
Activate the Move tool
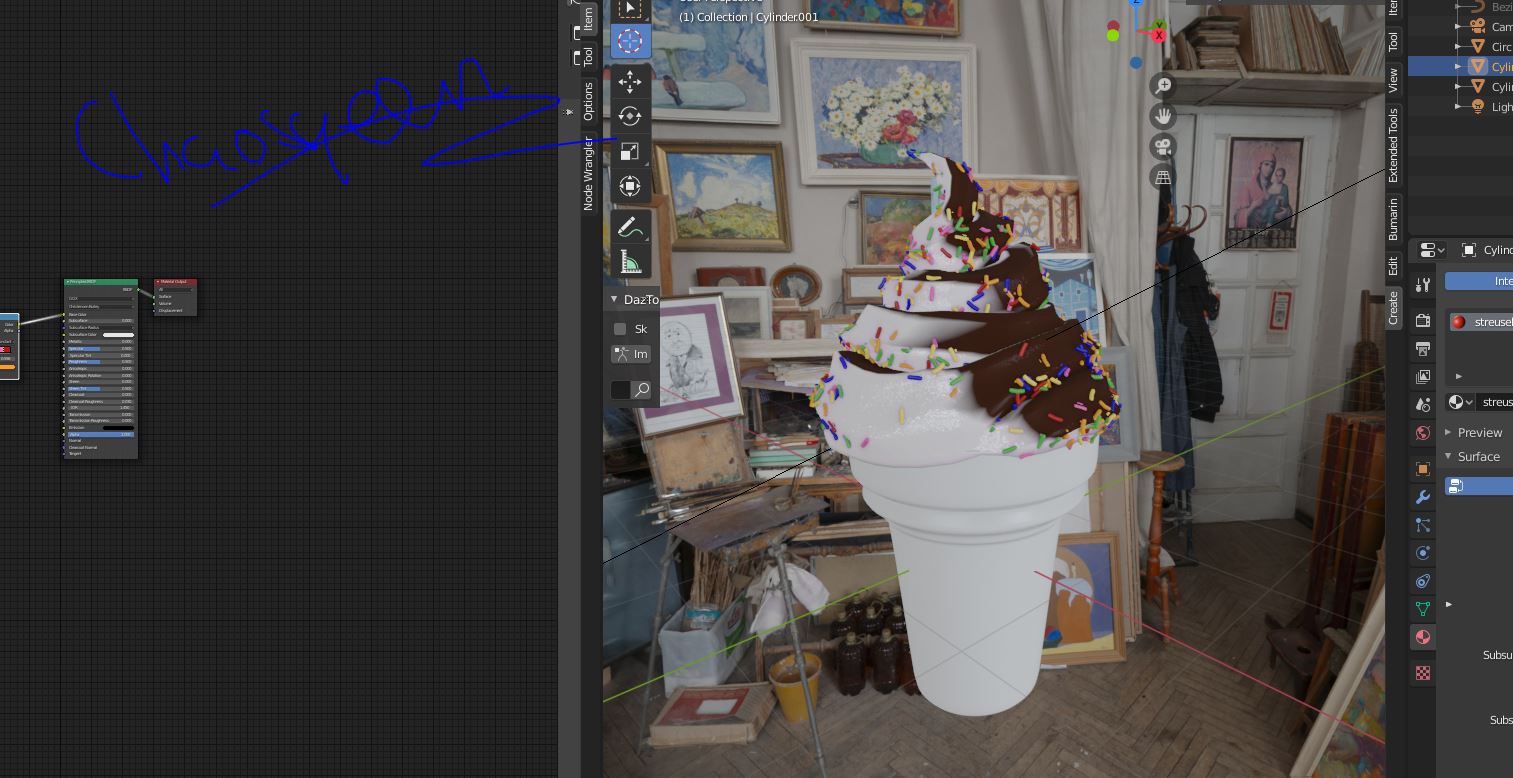click(629, 81)
